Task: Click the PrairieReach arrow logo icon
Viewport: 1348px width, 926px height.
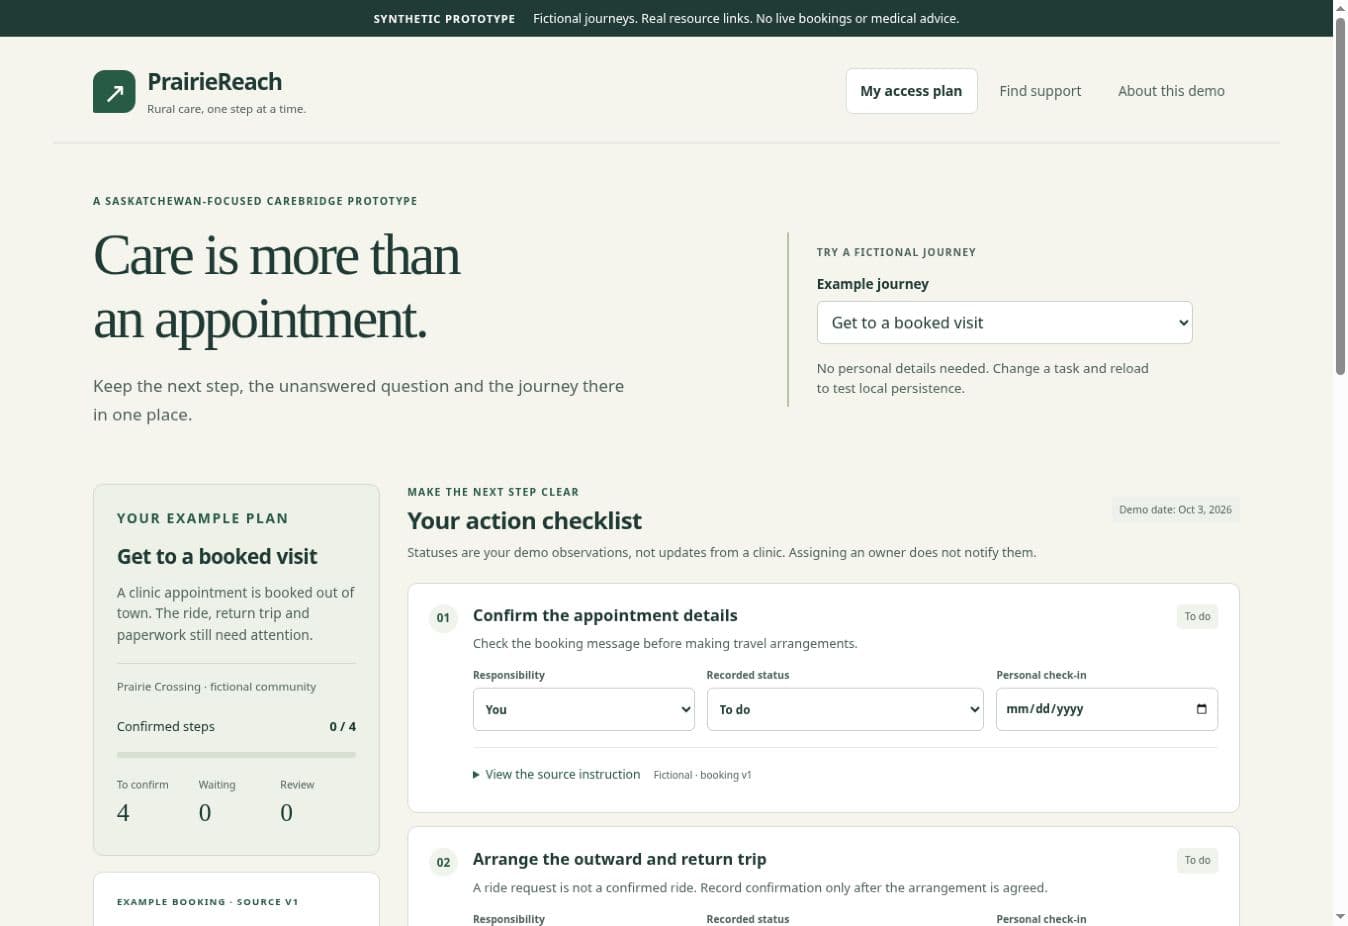Action: tap(114, 91)
